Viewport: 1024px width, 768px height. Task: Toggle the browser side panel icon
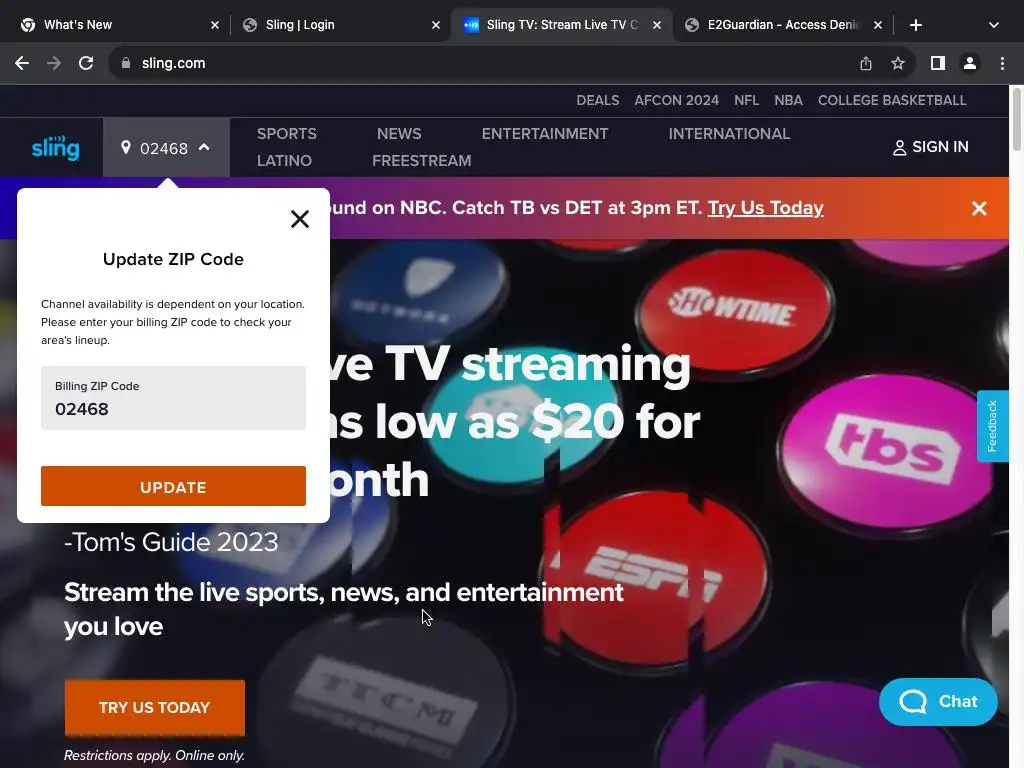click(938, 63)
